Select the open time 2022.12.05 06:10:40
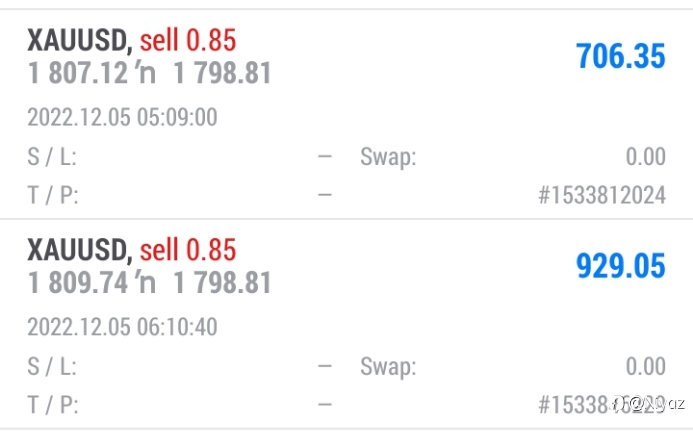The image size is (693, 433). (122, 327)
